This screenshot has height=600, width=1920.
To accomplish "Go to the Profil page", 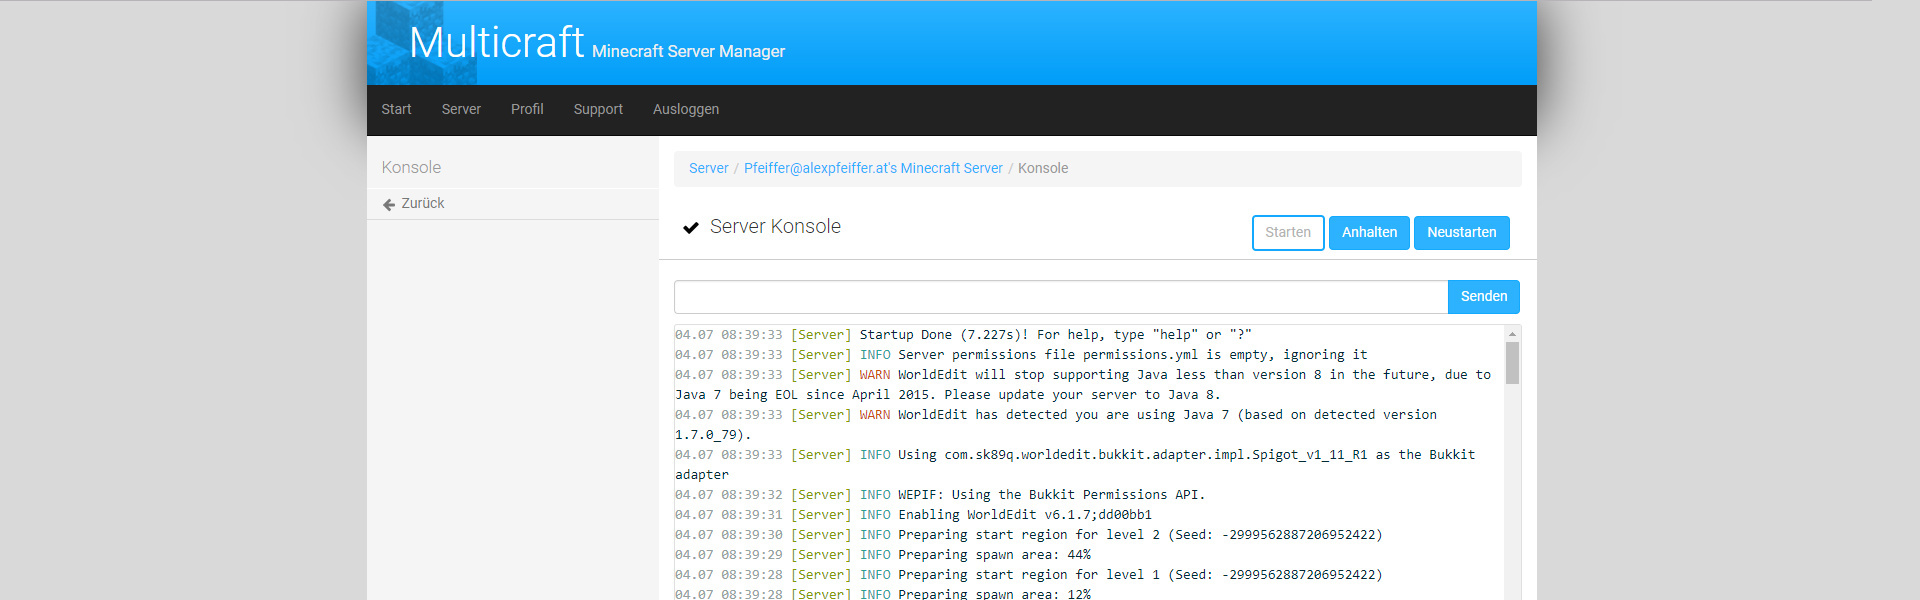I will click(x=527, y=109).
